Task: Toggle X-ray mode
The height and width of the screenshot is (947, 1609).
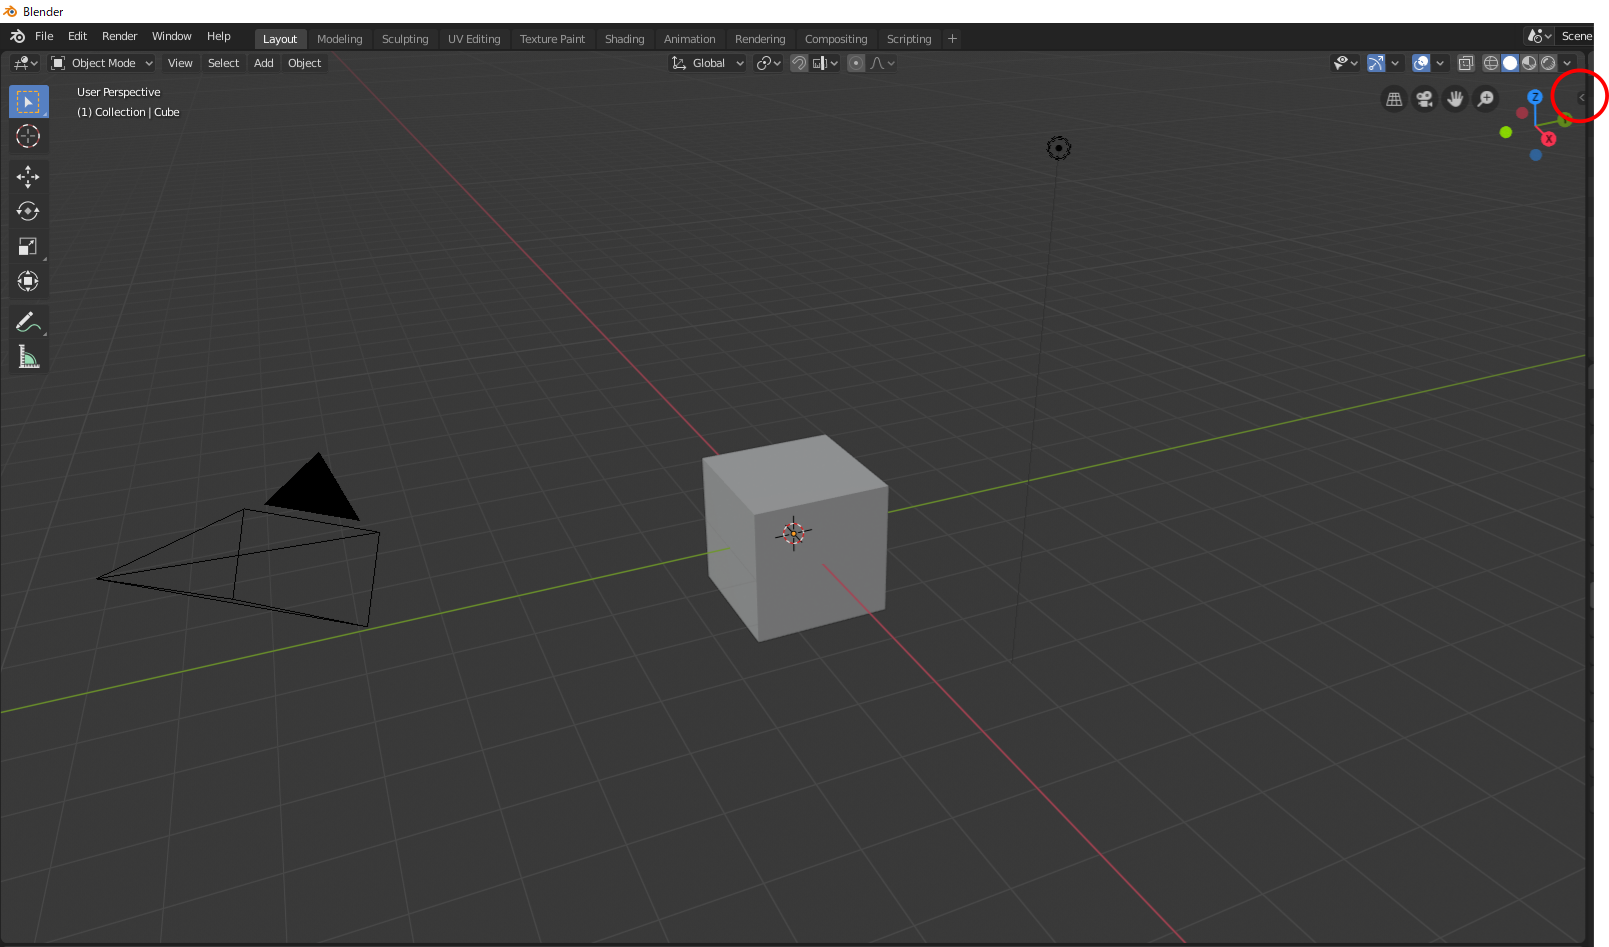Action: click(x=1466, y=63)
